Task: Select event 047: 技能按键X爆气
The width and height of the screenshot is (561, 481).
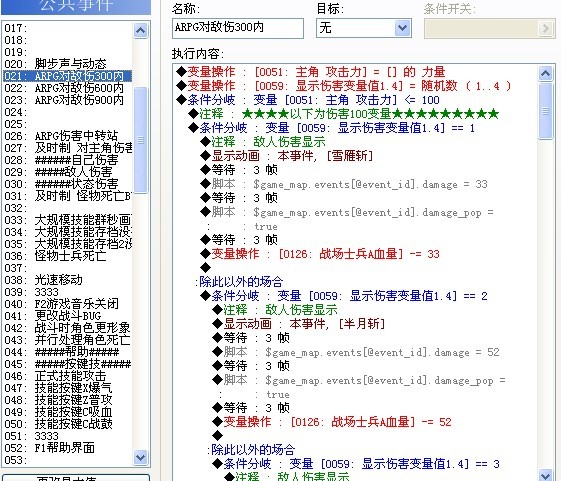Action: pos(68,388)
